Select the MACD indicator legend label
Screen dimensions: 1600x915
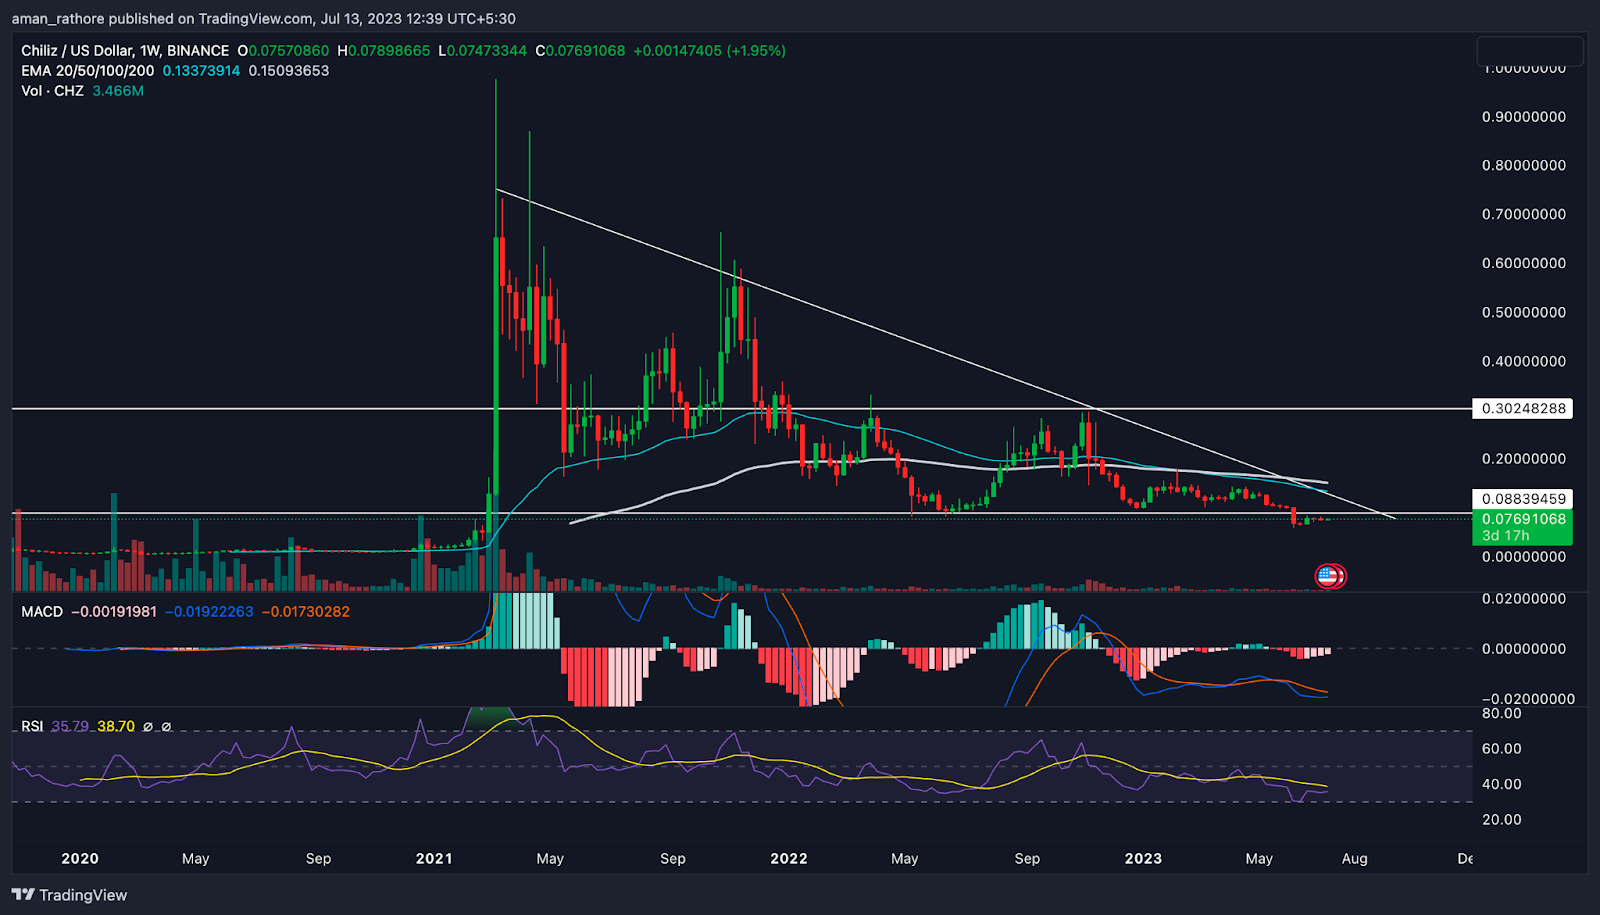(42, 611)
